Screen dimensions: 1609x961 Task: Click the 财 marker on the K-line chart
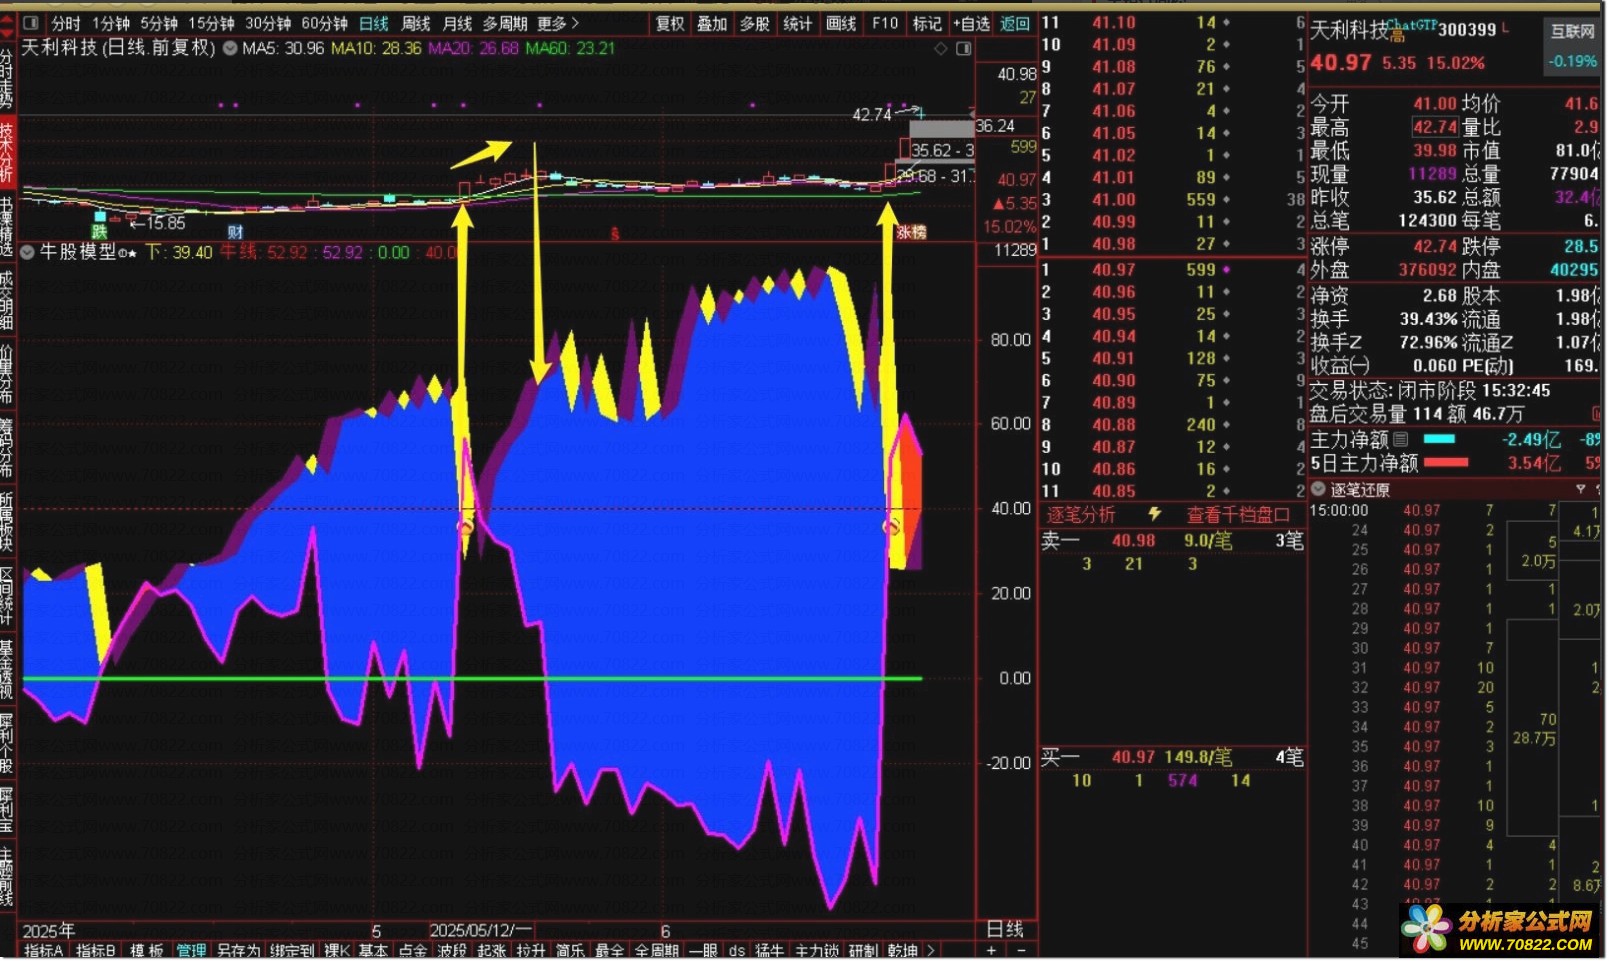pyautogui.click(x=235, y=232)
